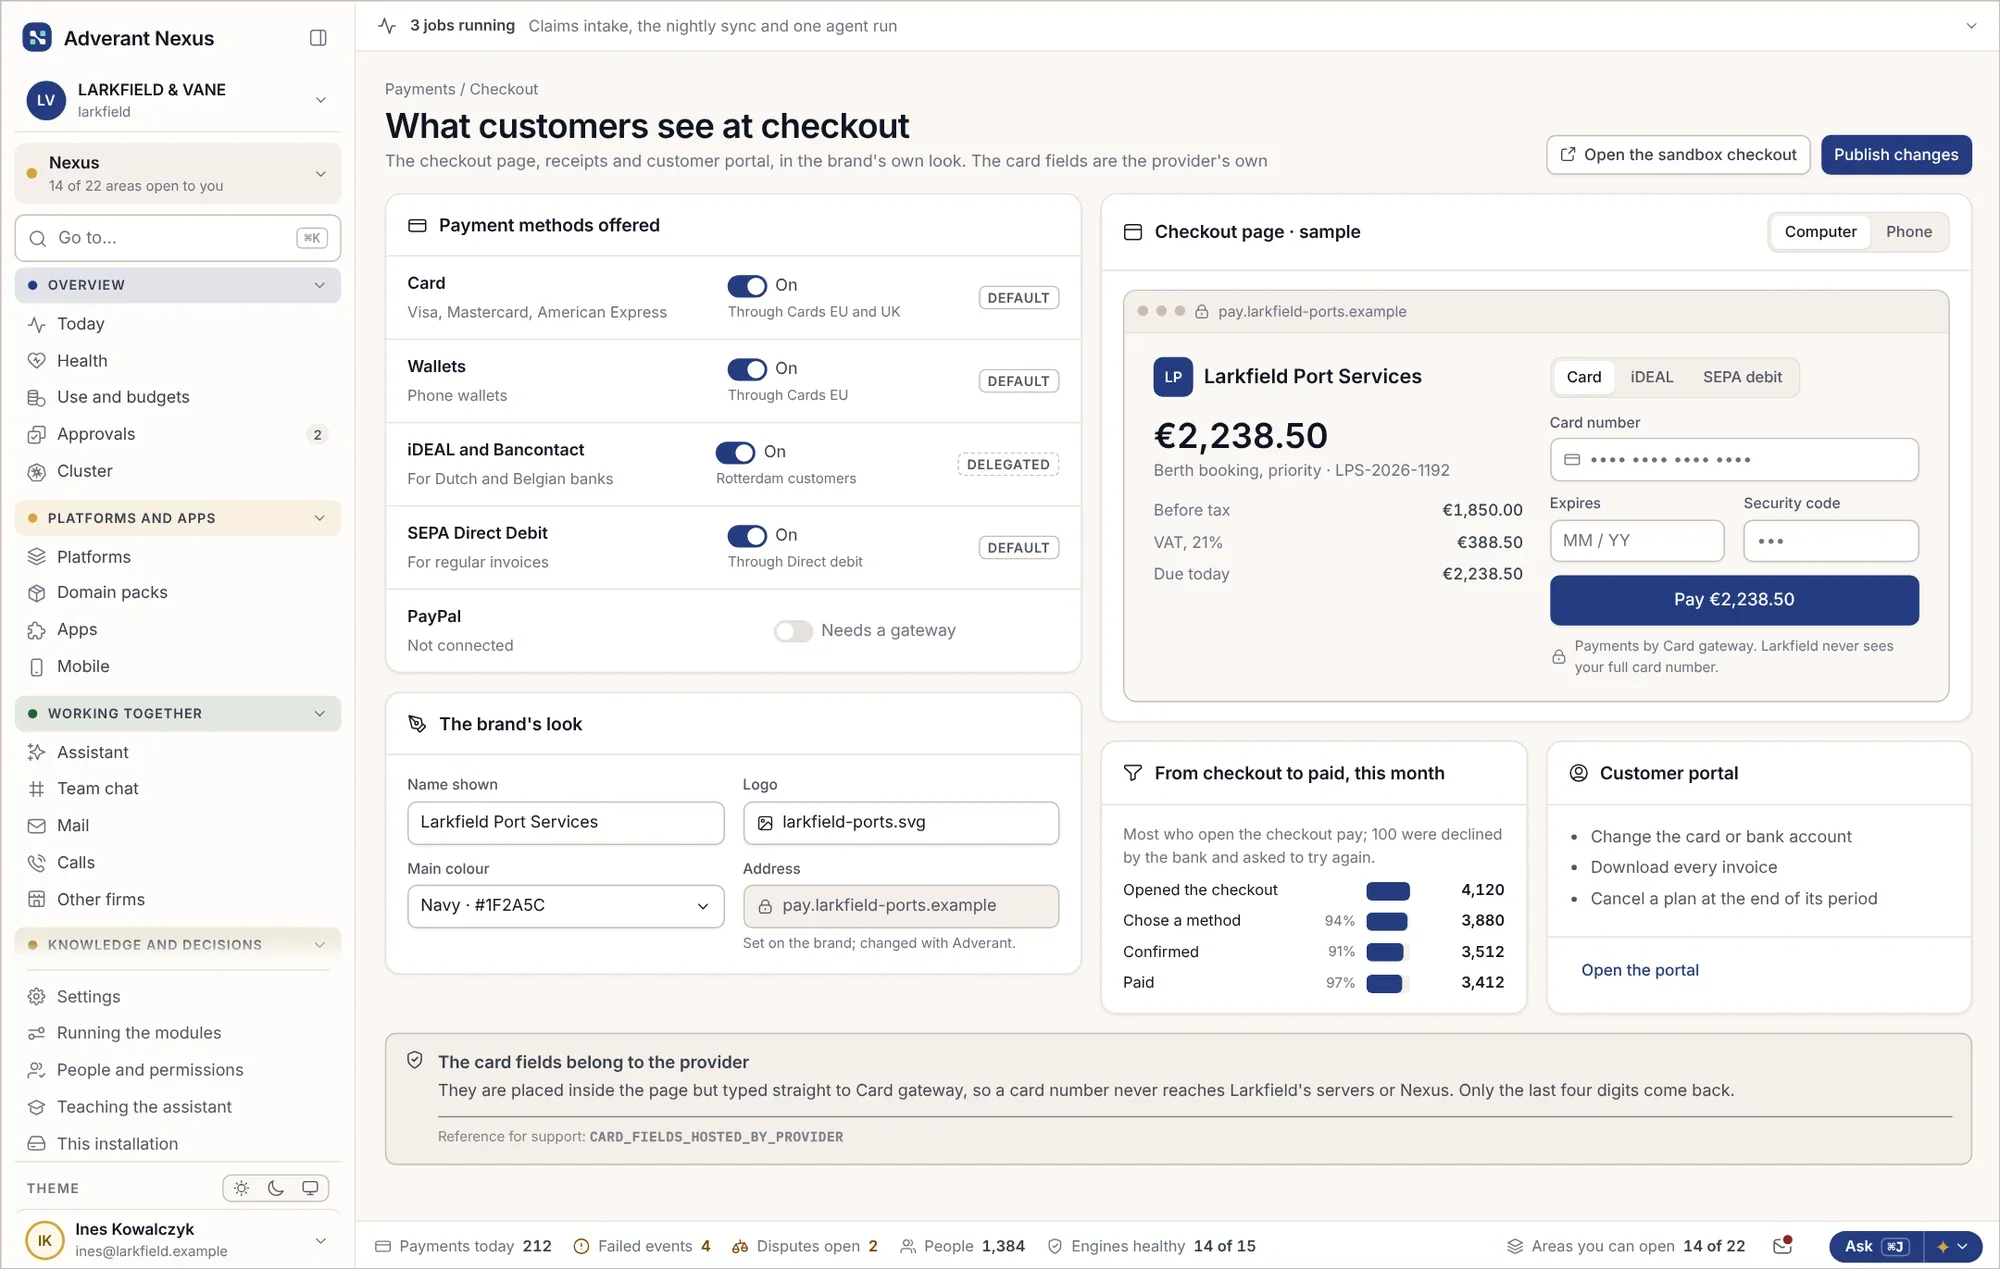The height and width of the screenshot is (1269, 2000).
Task: Collapse the PLATFORMS AND APPS section
Action: (178, 518)
